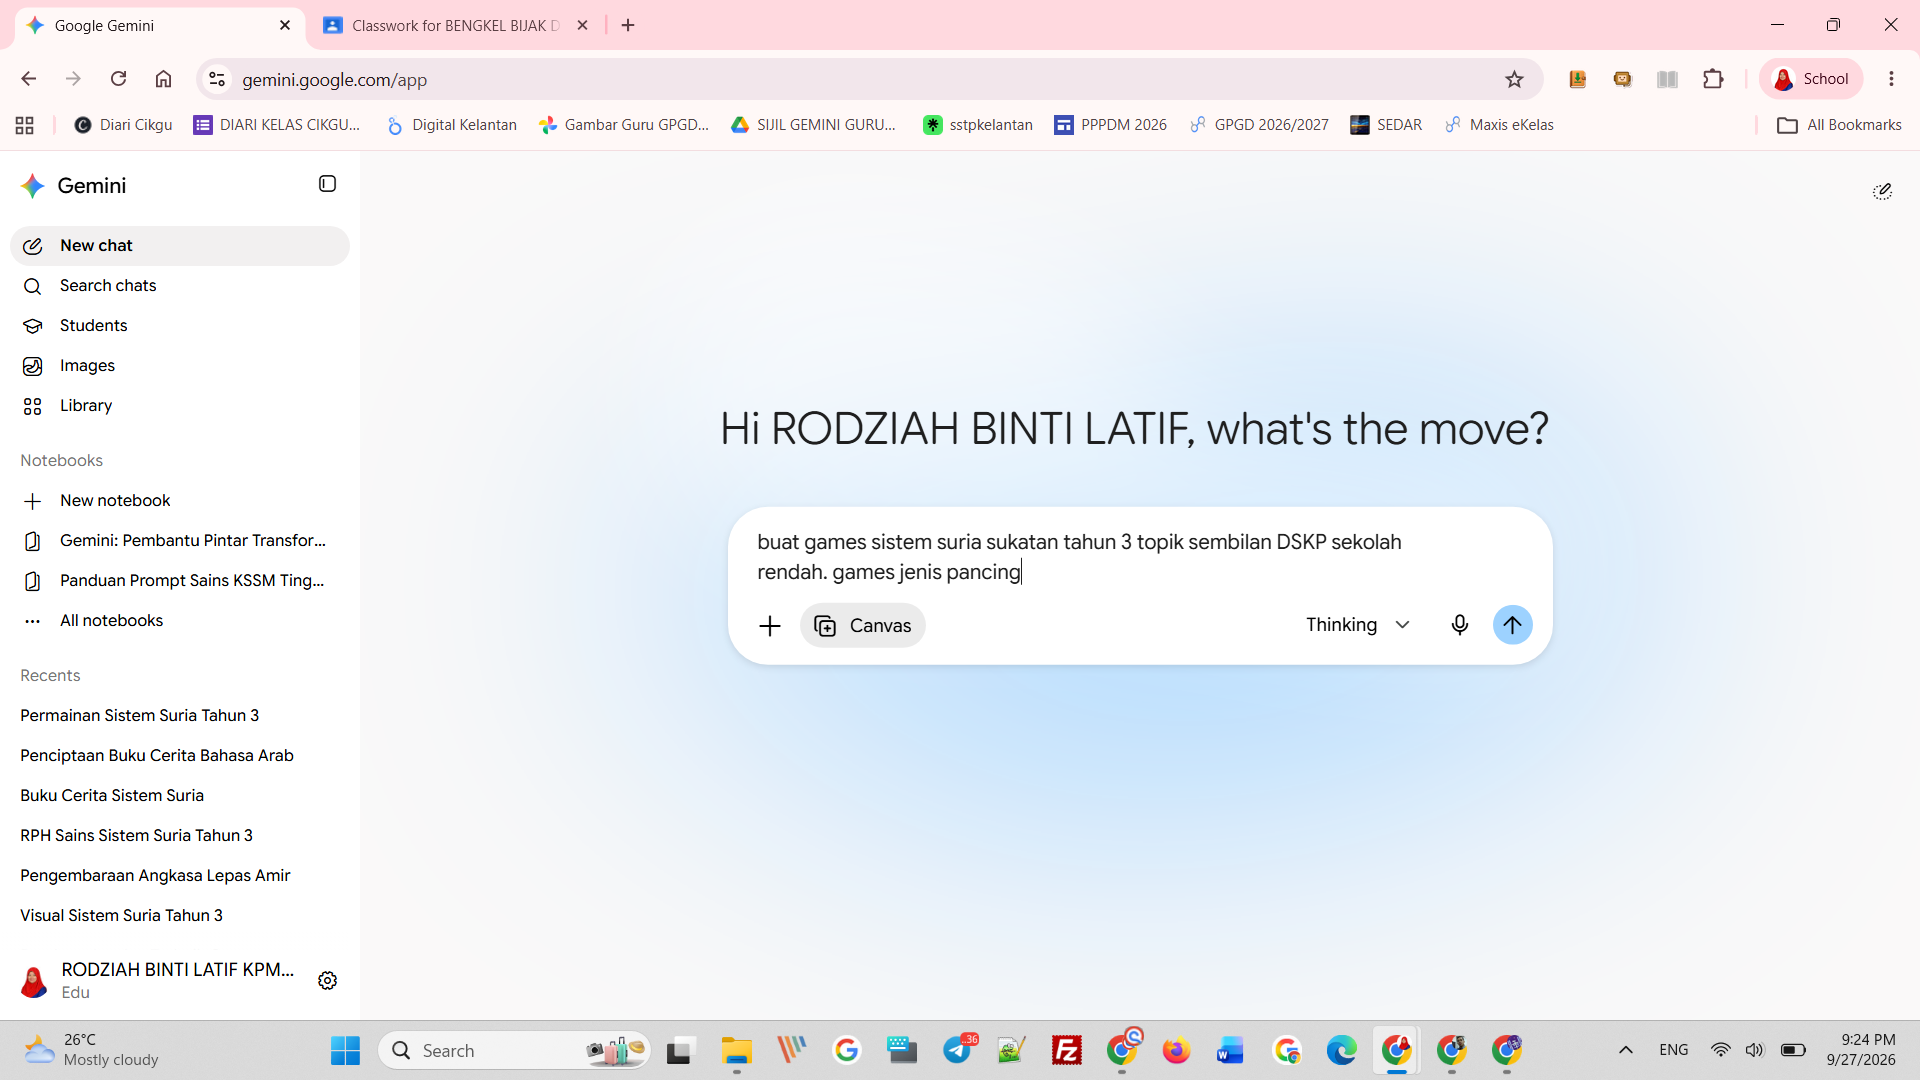This screenshot has height=1080, width=1920.
Task: Open the SIJIL GEMINI GURU bookmark
Action: (813, 125)
